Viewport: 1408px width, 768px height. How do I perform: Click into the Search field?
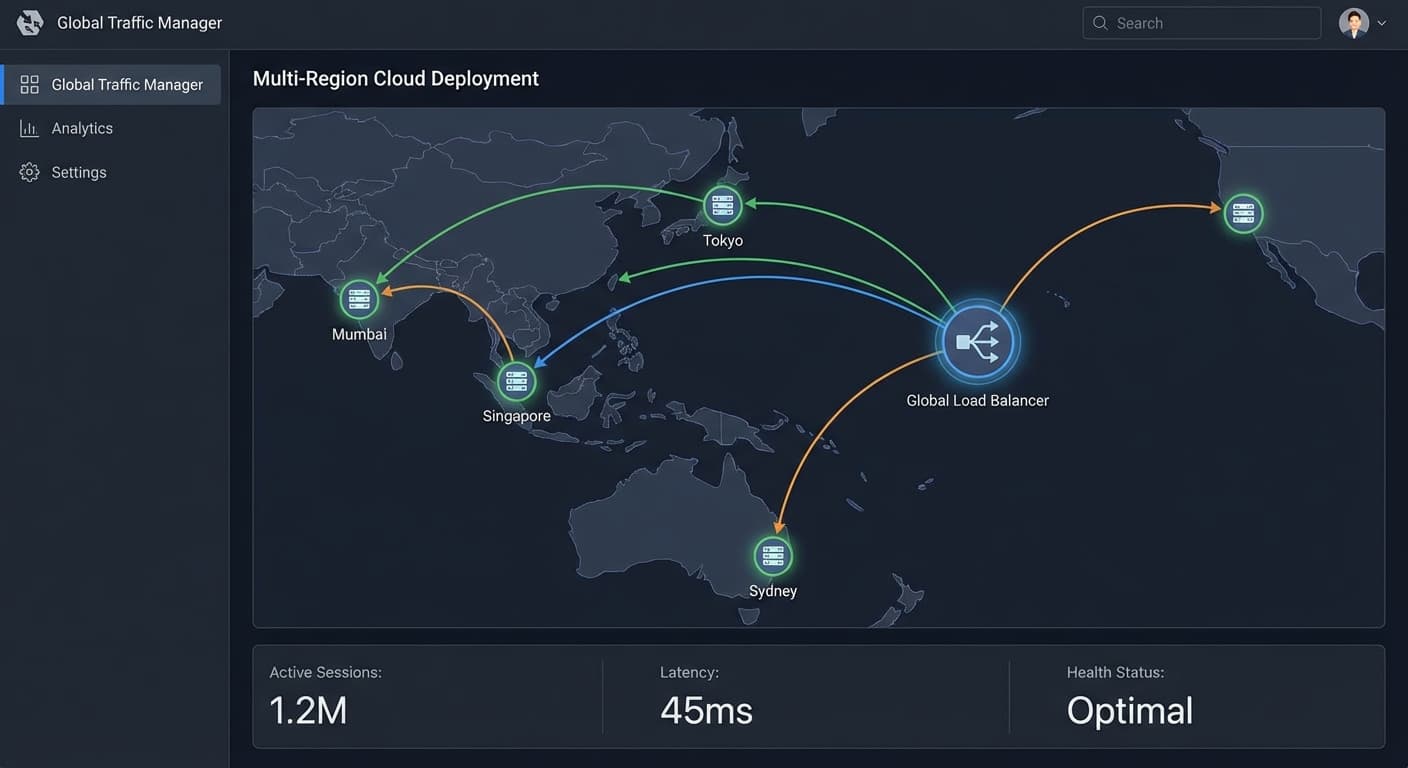[1202, 23]
